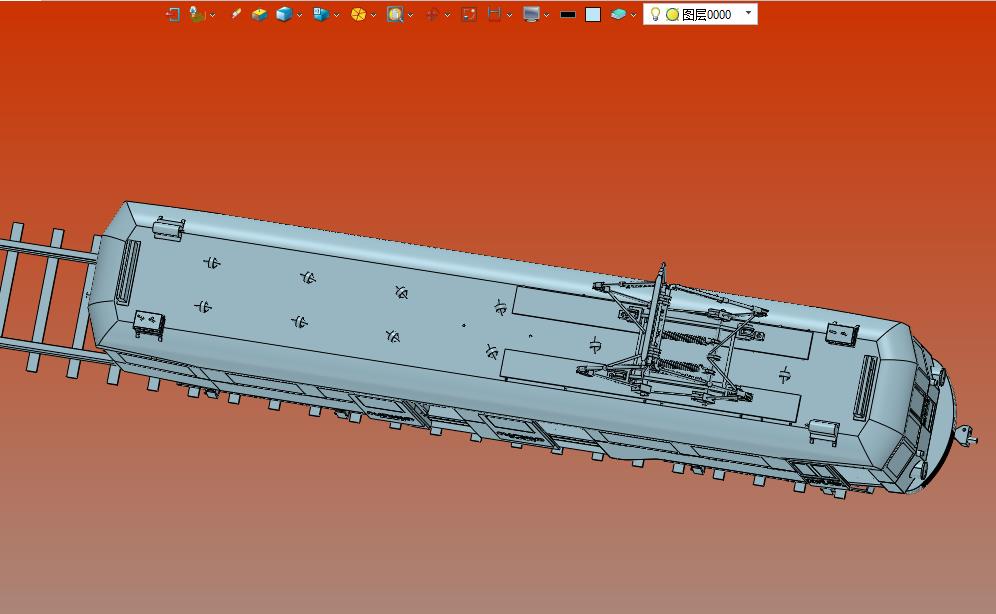The height and width of the screenshot is (614, 996).
Task: Click the monitor display settings icon
Action: coord(531,15)
